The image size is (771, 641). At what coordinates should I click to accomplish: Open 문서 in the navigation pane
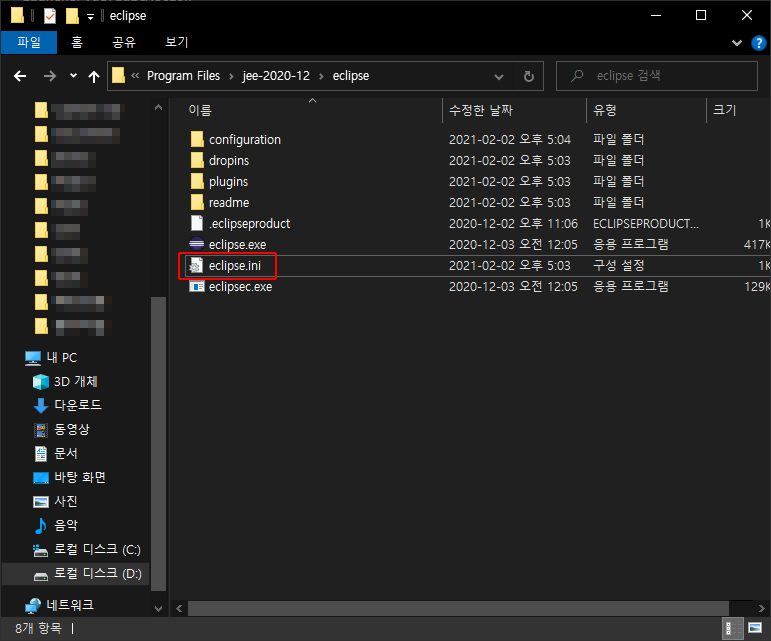(56, 453)
